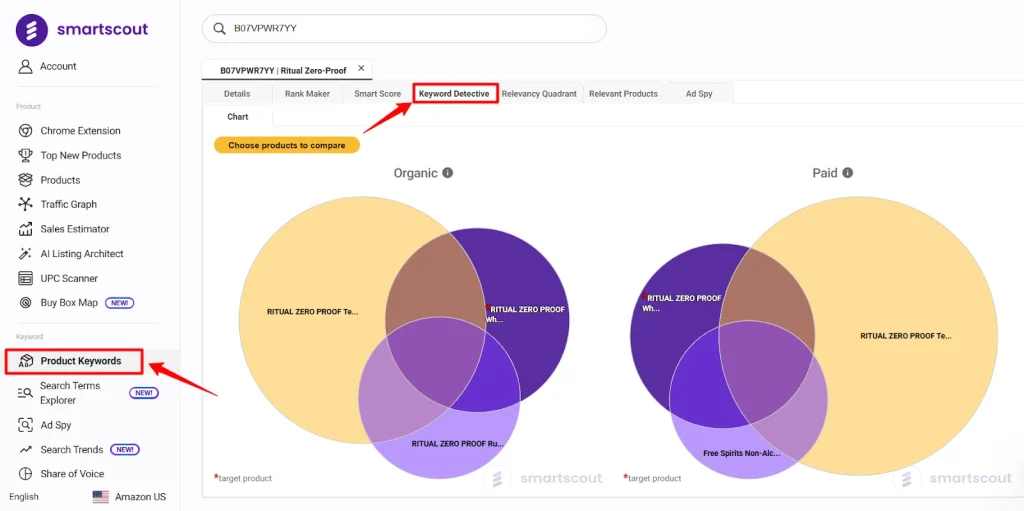The image size is (1024, 511).
Task: Open AI Listing Architect
Action: tap(82, 254)
